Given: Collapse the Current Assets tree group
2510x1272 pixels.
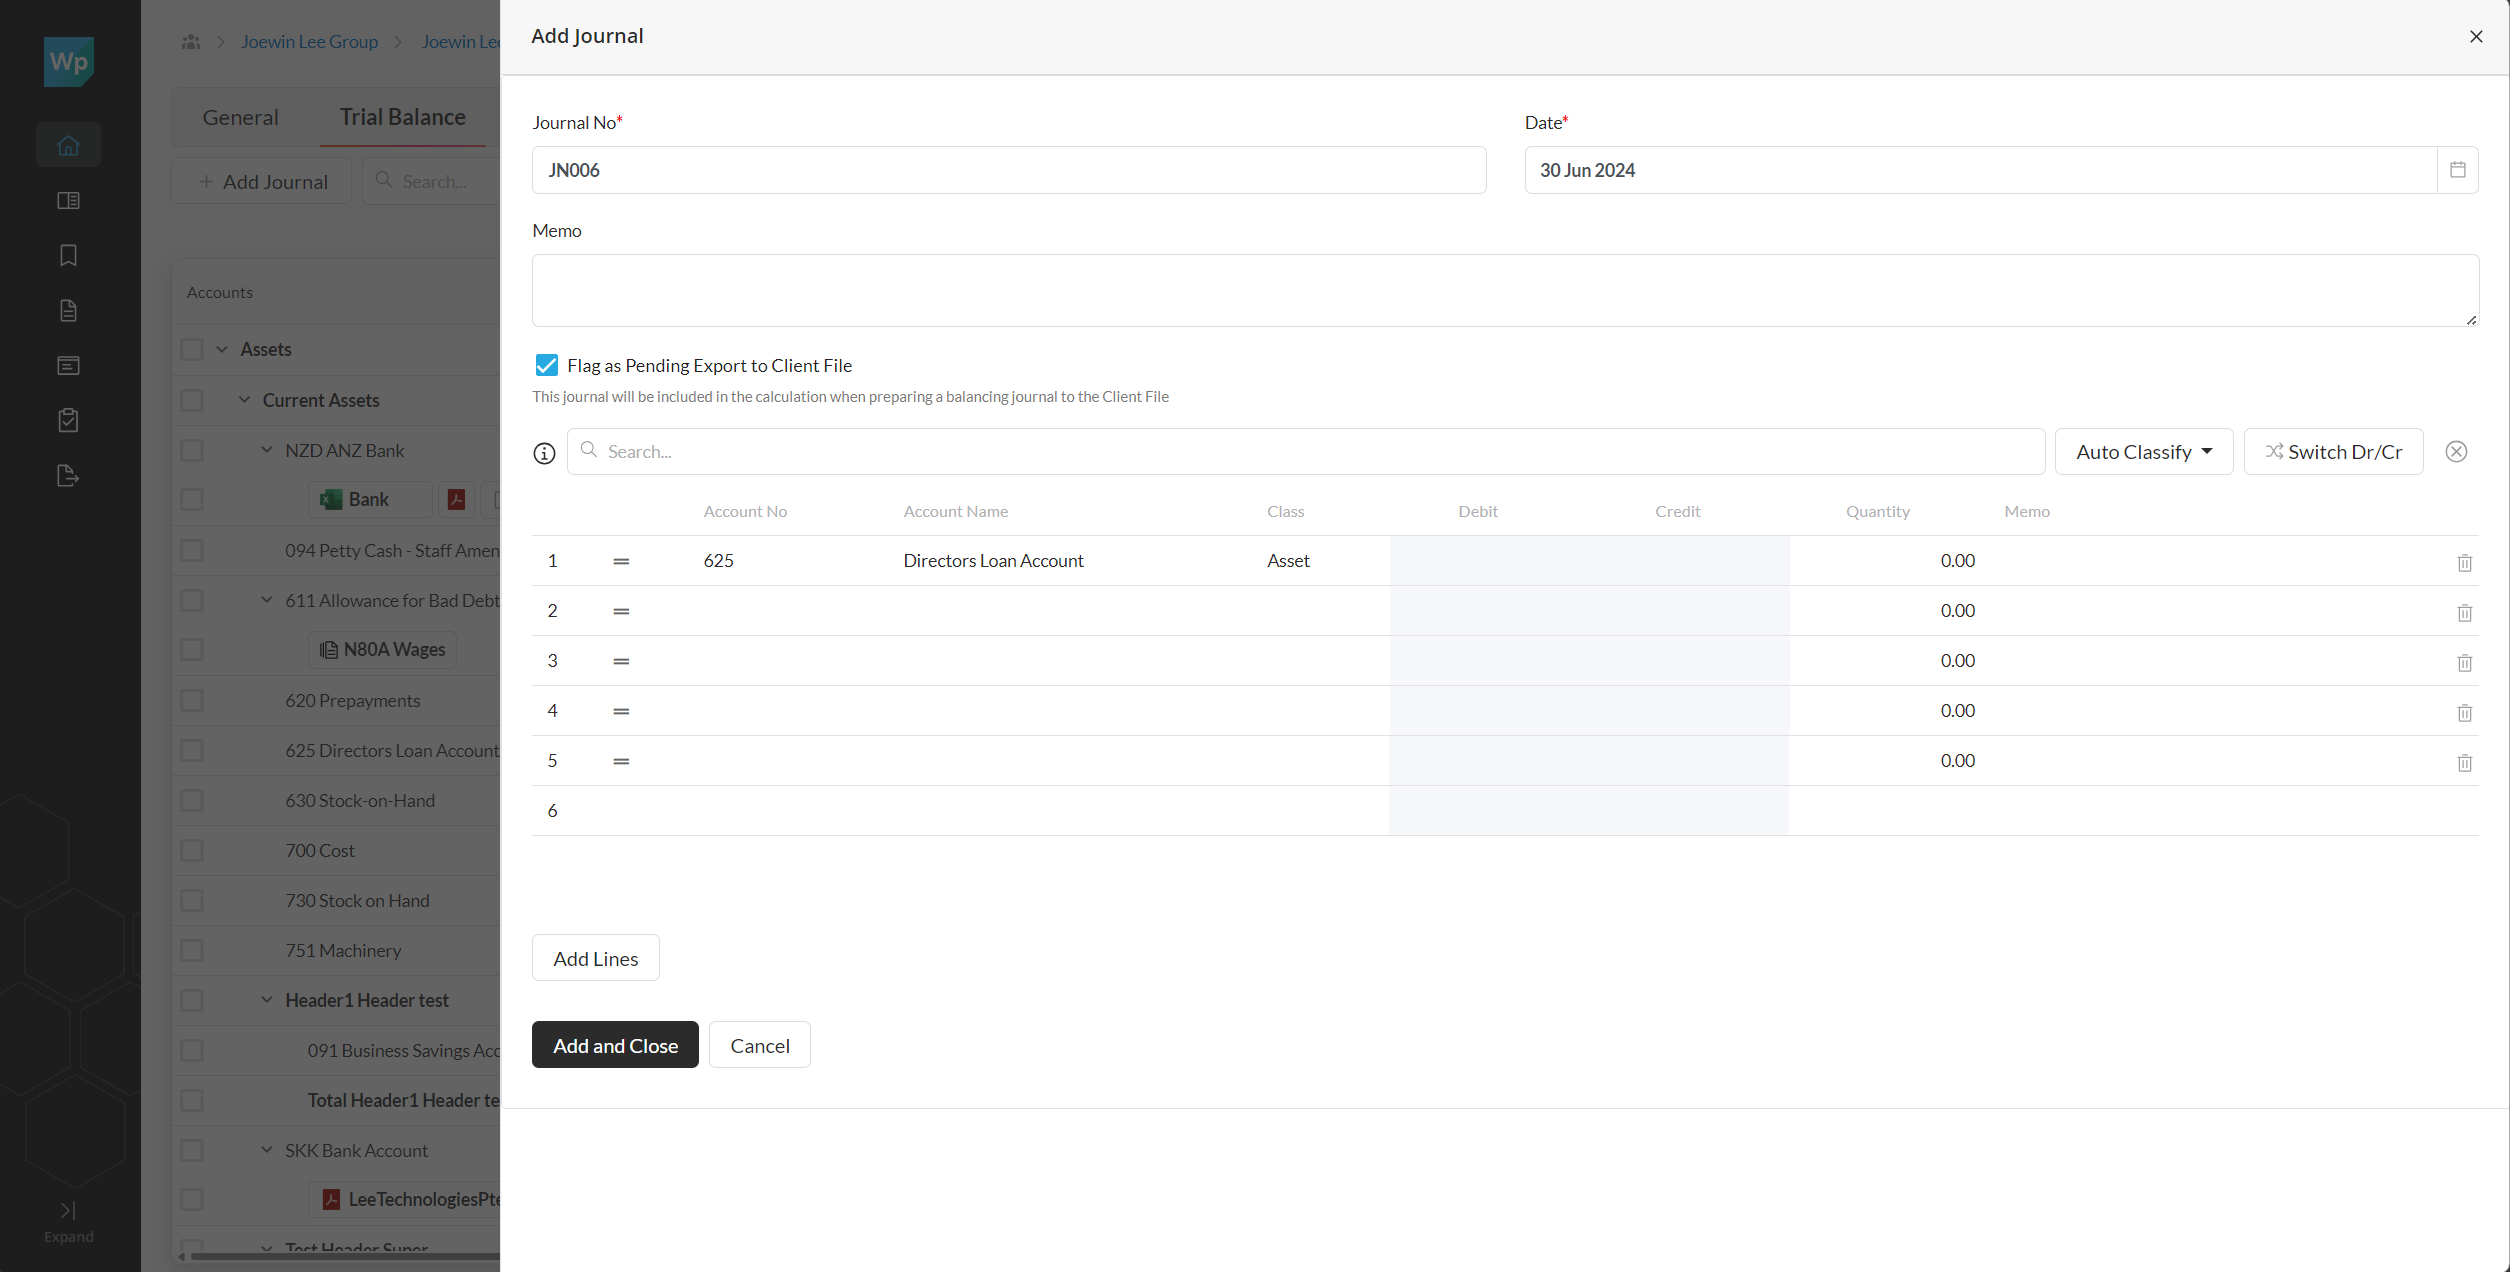Looking at the screenshot, I should pos(244,400).
